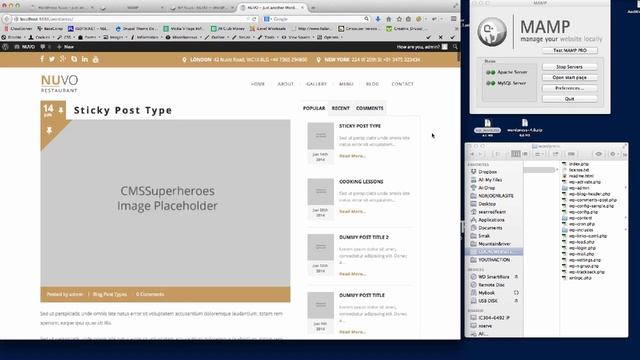This screenshot has height=360, width=640.
Task: Switch to the Popular tab
Action: [x=314, y=108]
